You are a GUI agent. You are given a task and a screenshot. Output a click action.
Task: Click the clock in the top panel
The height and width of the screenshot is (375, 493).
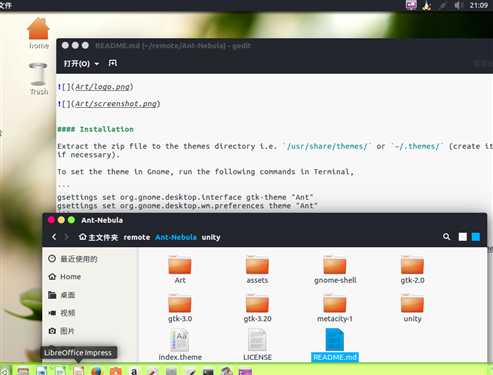(479, 5)
